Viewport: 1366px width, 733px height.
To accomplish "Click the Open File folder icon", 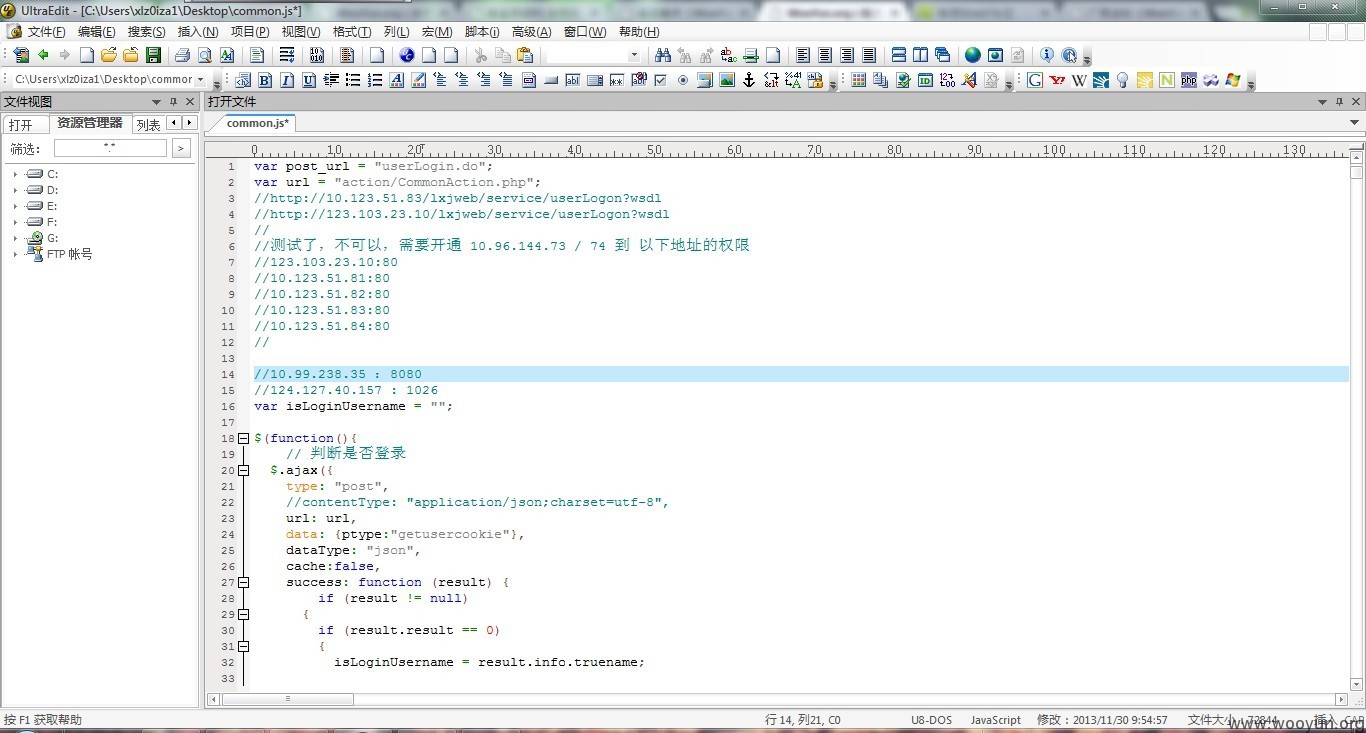I will [109, 55].
